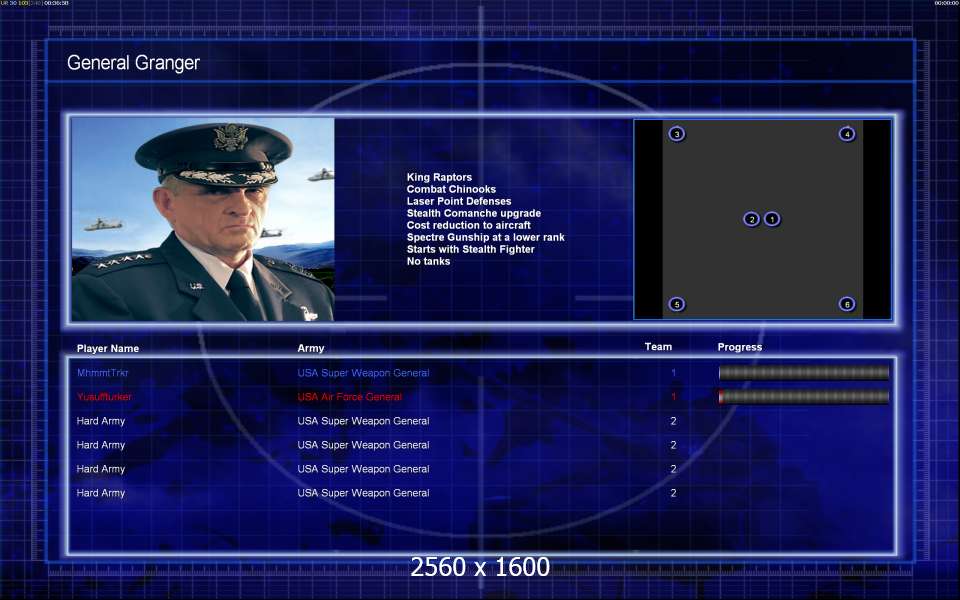Image resolution: width=960 pixels, height=600 pixels.
Task: Select player name "MhmmtTrkr"
Action: [x=102, y=373]
